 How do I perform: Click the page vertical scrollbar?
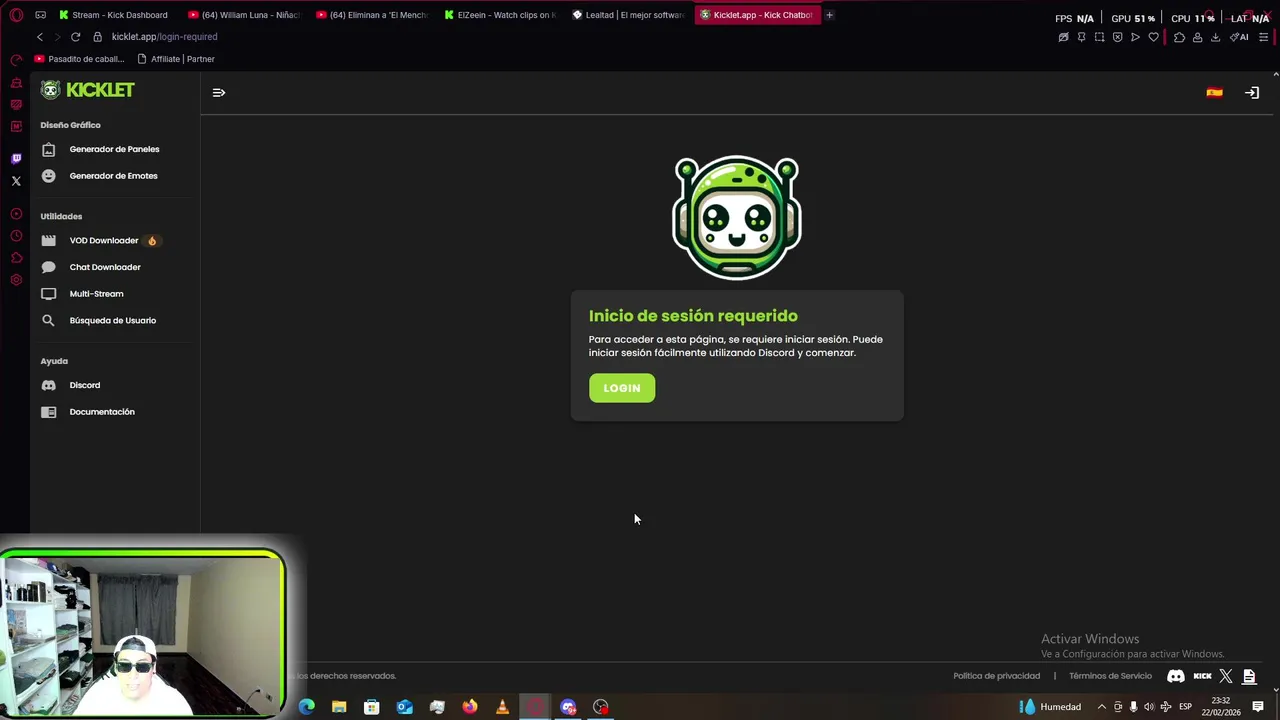pyautogui.click(x=1275, y=380)
